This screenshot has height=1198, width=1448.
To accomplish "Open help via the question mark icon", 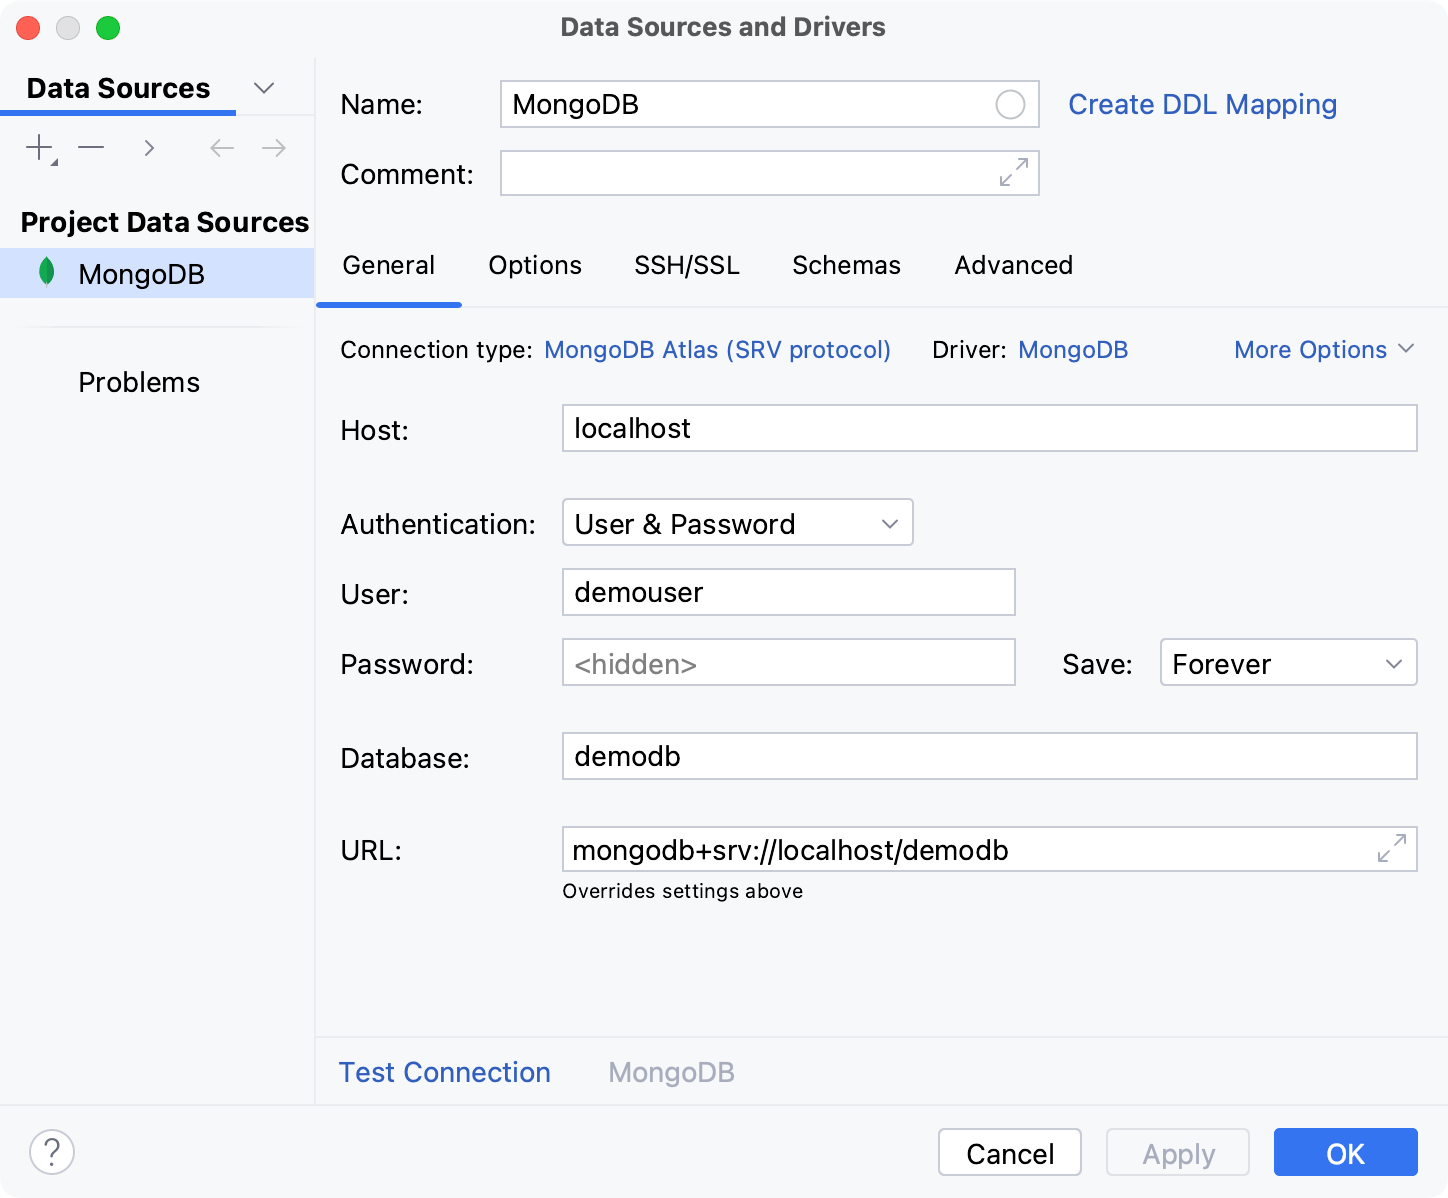I will pos(52,1152).
